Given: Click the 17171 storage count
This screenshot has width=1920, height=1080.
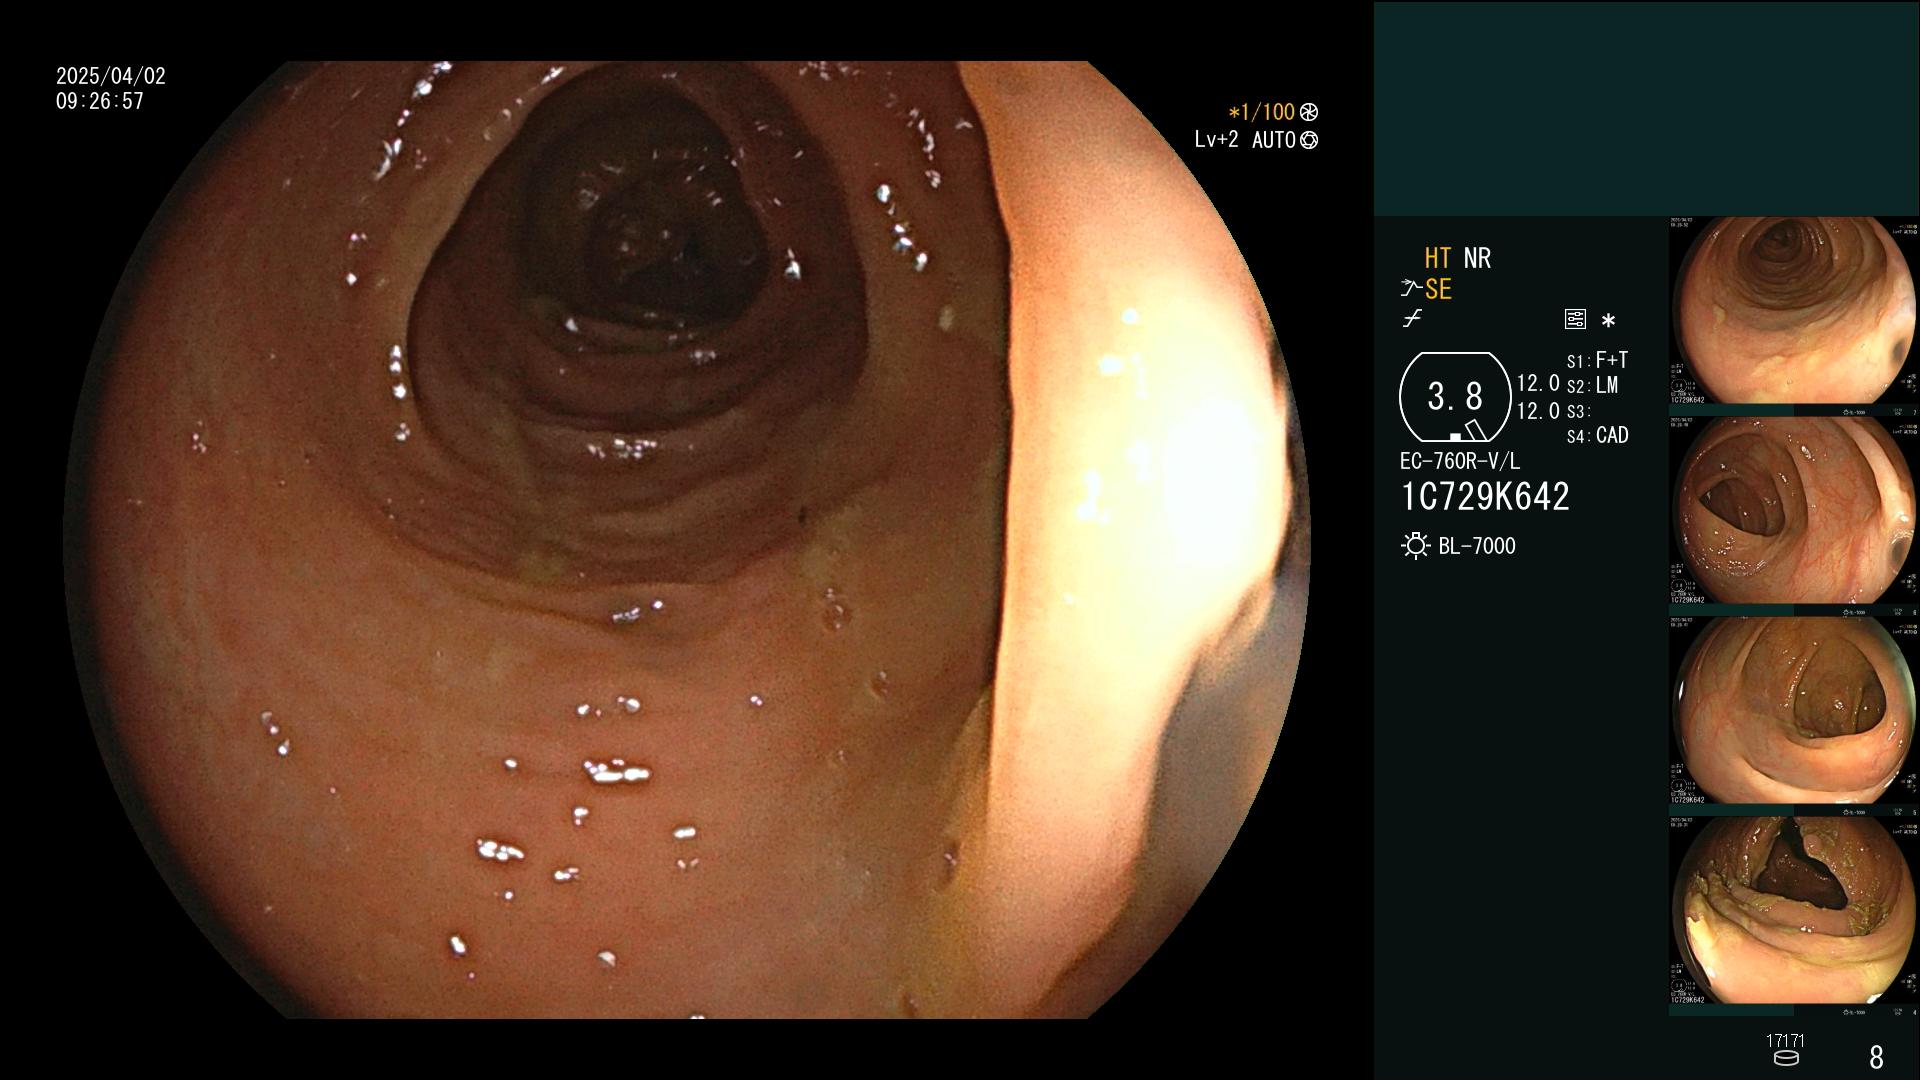Looking at the screenshot, I should click(1786, 1041).
